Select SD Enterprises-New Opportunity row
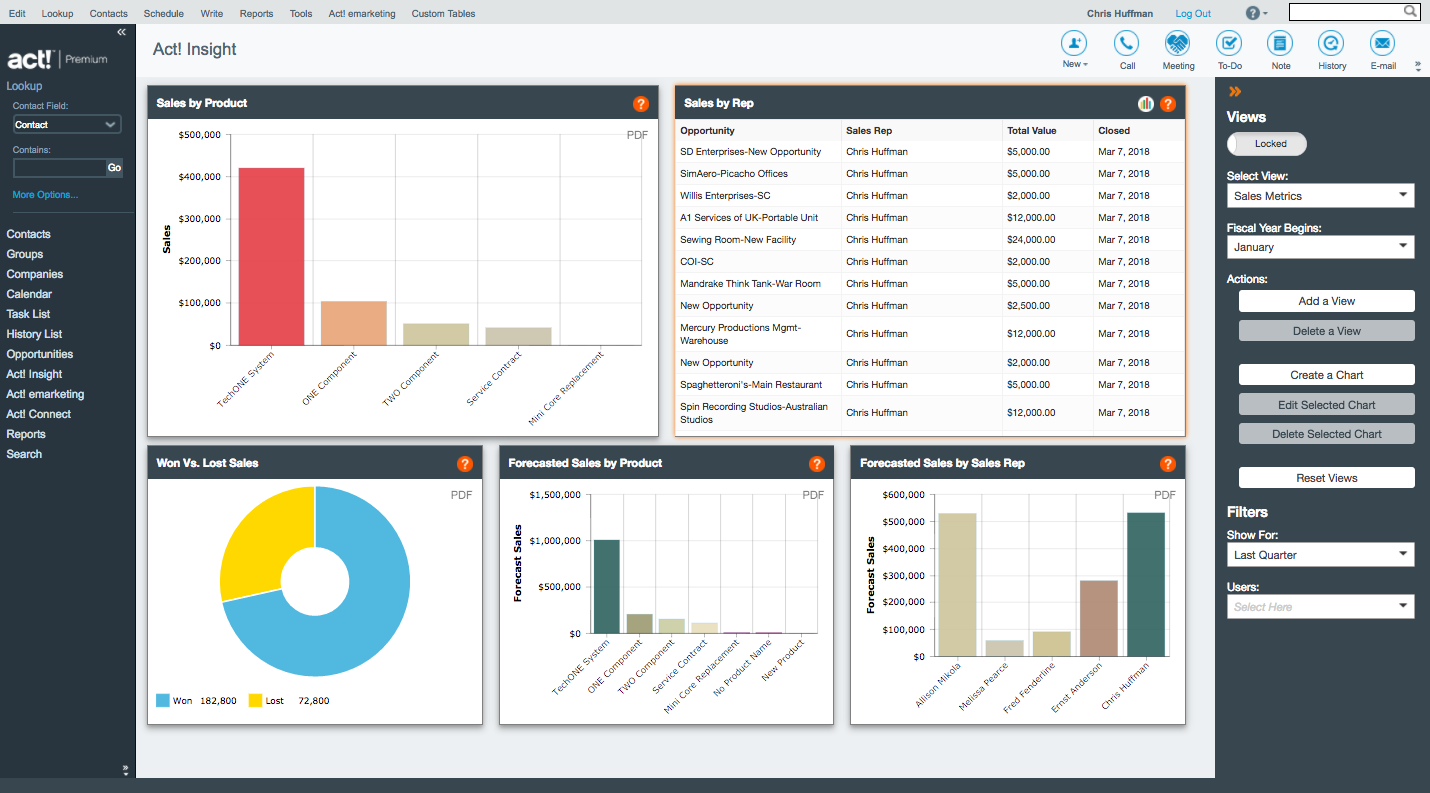 [930, 152]
